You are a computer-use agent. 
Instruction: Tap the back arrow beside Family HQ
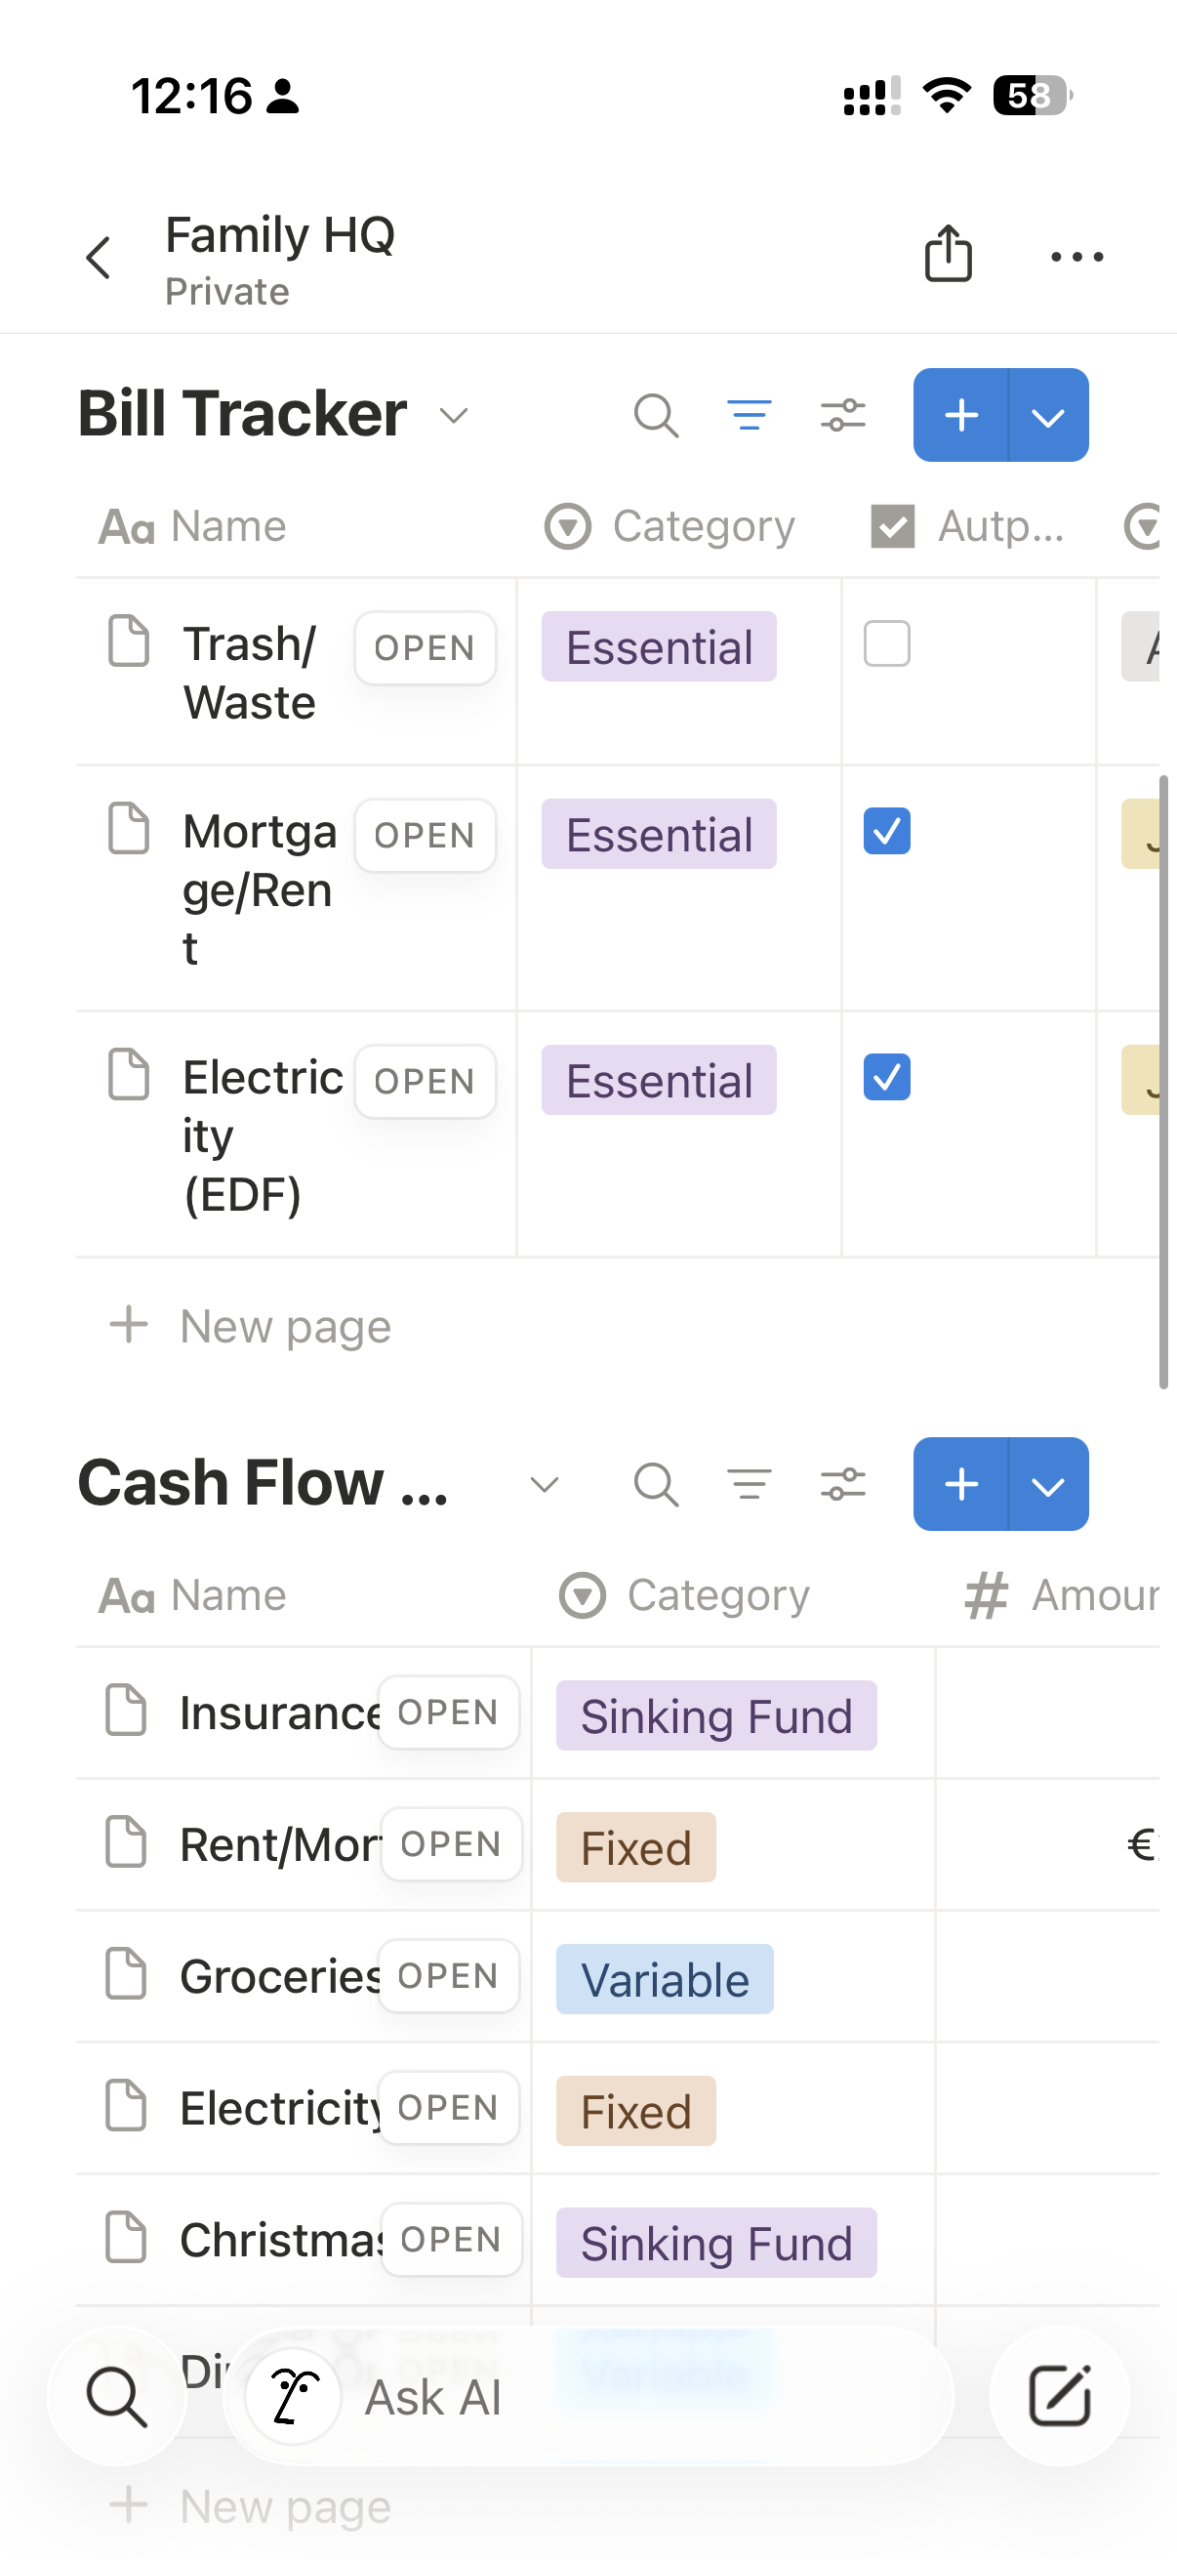pyautogui.click(x=98, y=258)
